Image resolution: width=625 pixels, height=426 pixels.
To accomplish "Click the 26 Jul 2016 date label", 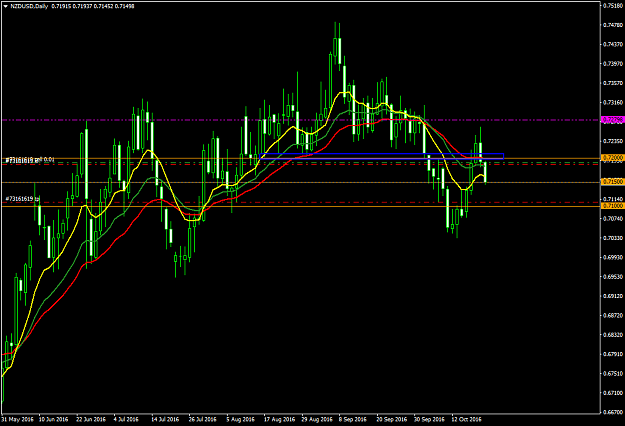I will [202, 419].
